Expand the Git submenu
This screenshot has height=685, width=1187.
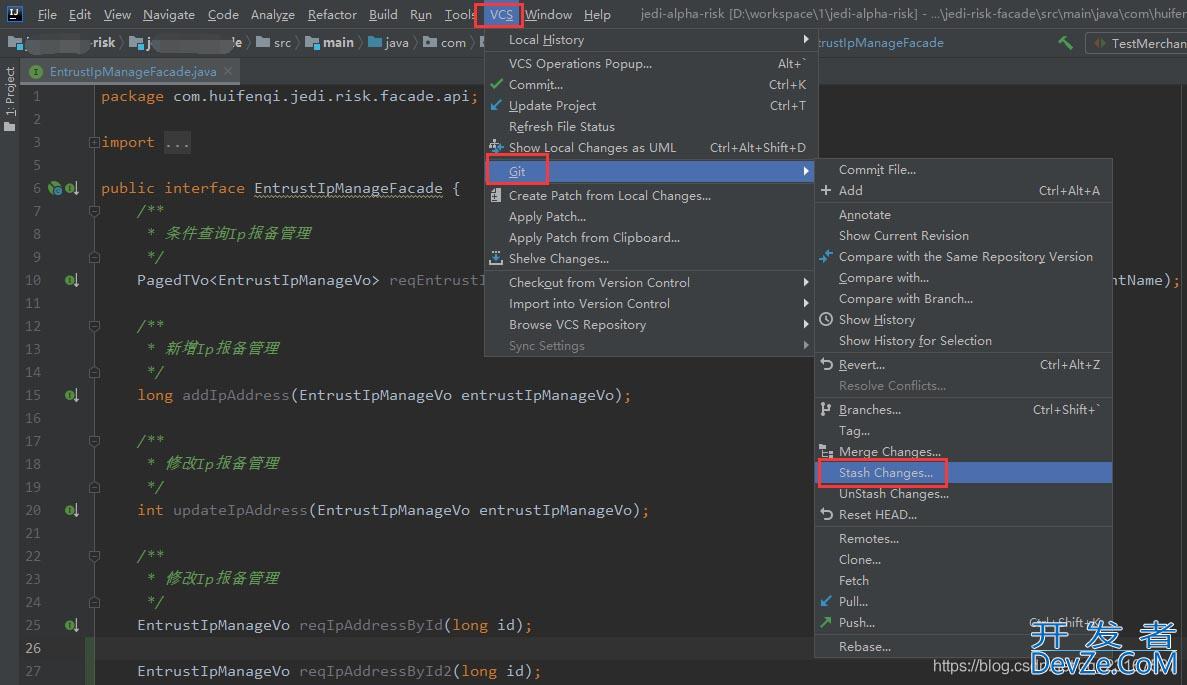650,172
